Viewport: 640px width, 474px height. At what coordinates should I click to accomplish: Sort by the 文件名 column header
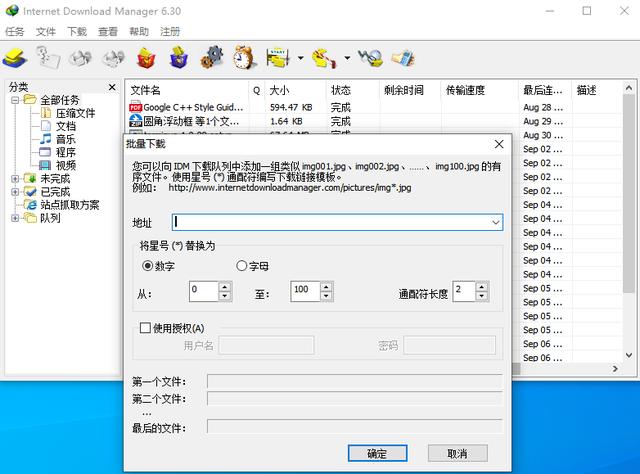point(187,90)
